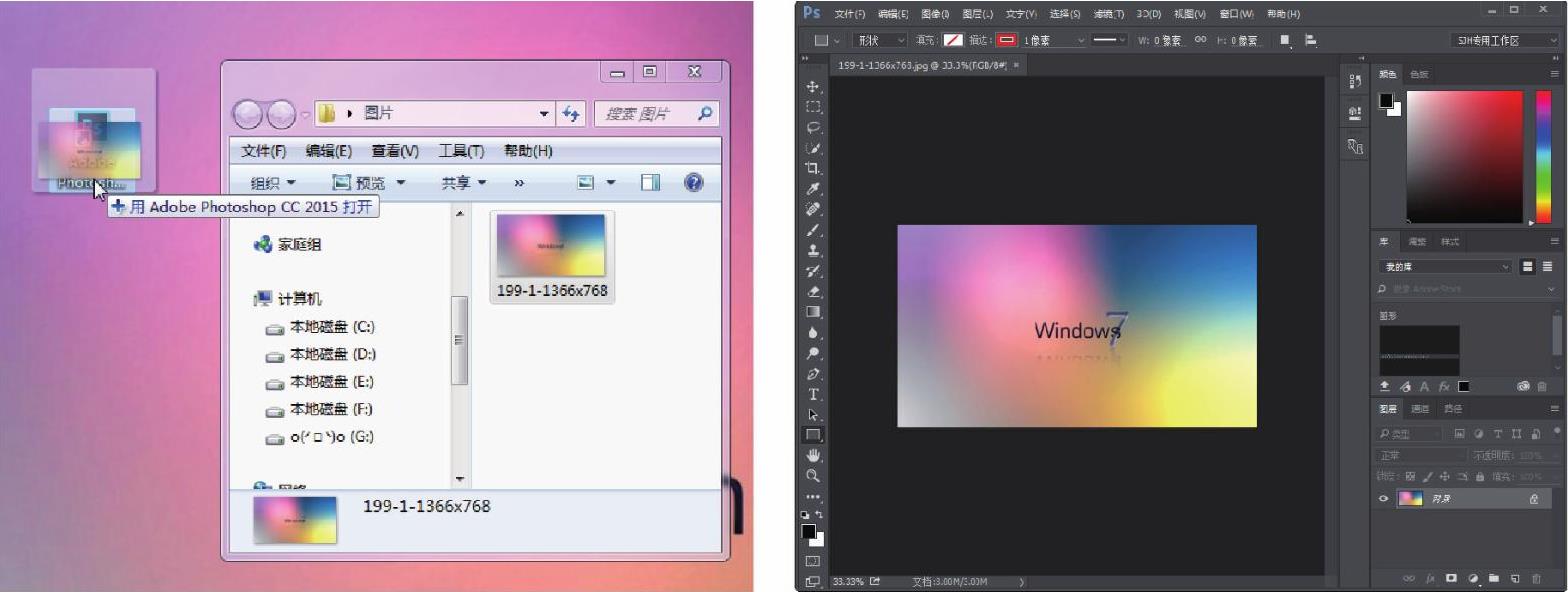Close the 199-1-1366x768.jpg document tab
Screen dimensions: 1568x592
coord(1016,65)
